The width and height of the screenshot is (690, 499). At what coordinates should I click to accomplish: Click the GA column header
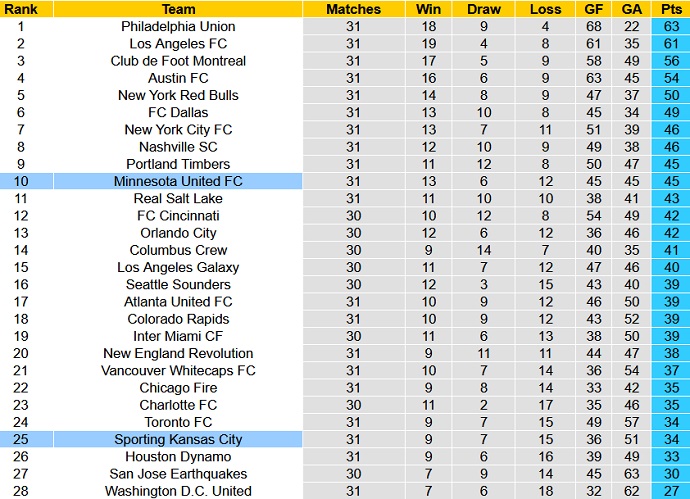(631, 9)
